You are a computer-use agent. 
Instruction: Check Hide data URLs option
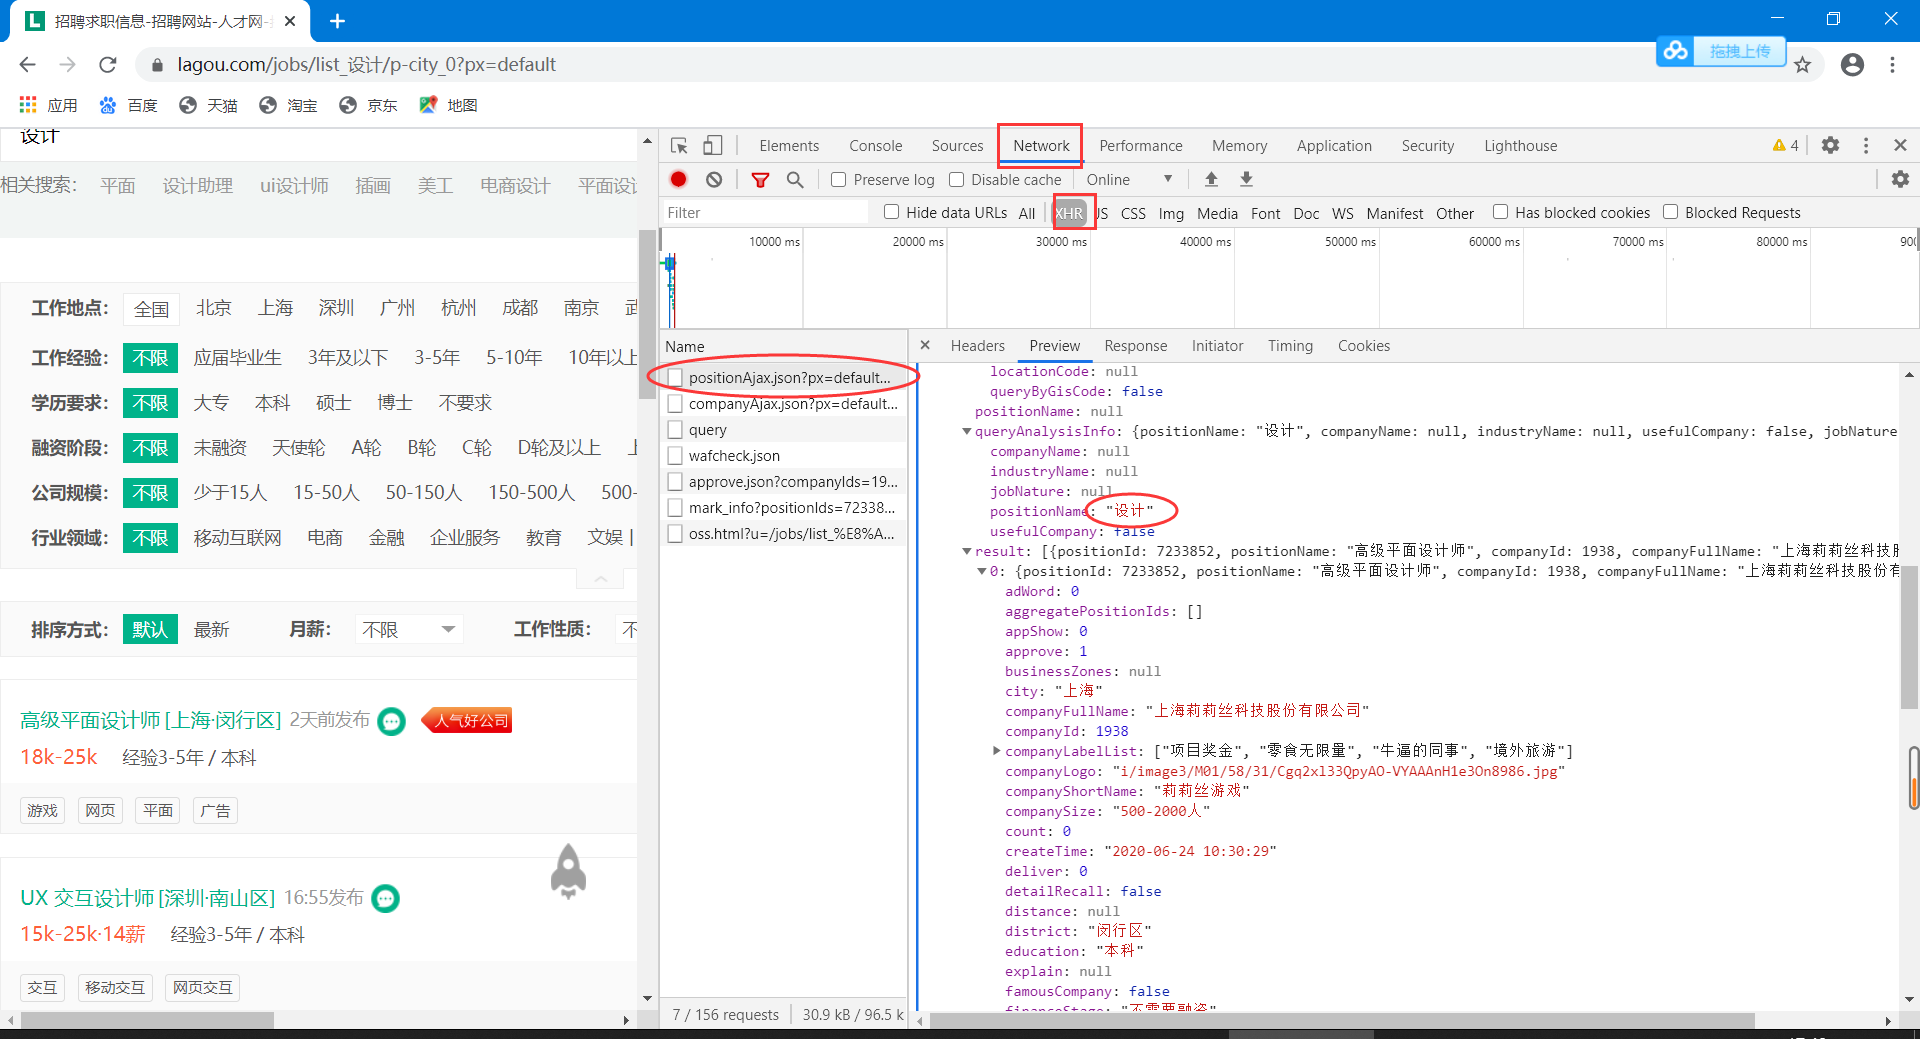point(891,212)
